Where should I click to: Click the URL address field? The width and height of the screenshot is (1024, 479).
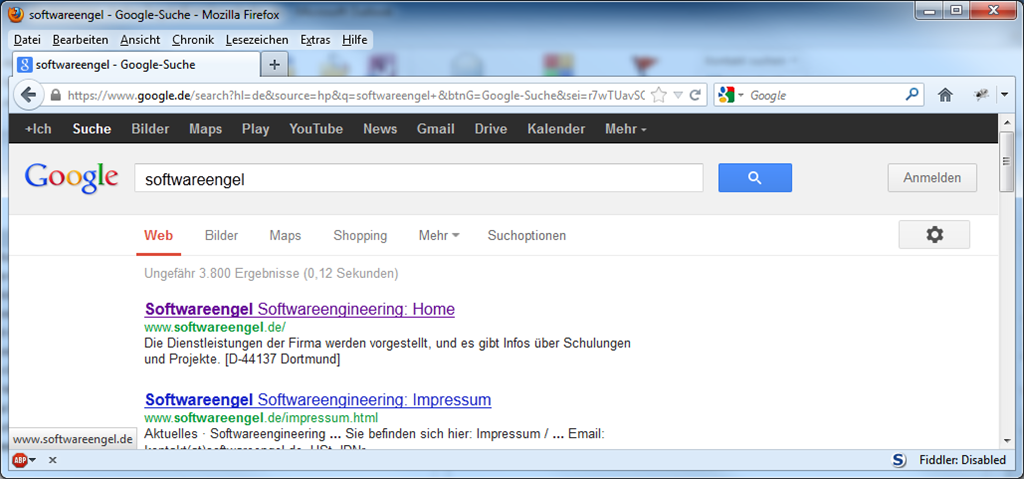[356, 95]
